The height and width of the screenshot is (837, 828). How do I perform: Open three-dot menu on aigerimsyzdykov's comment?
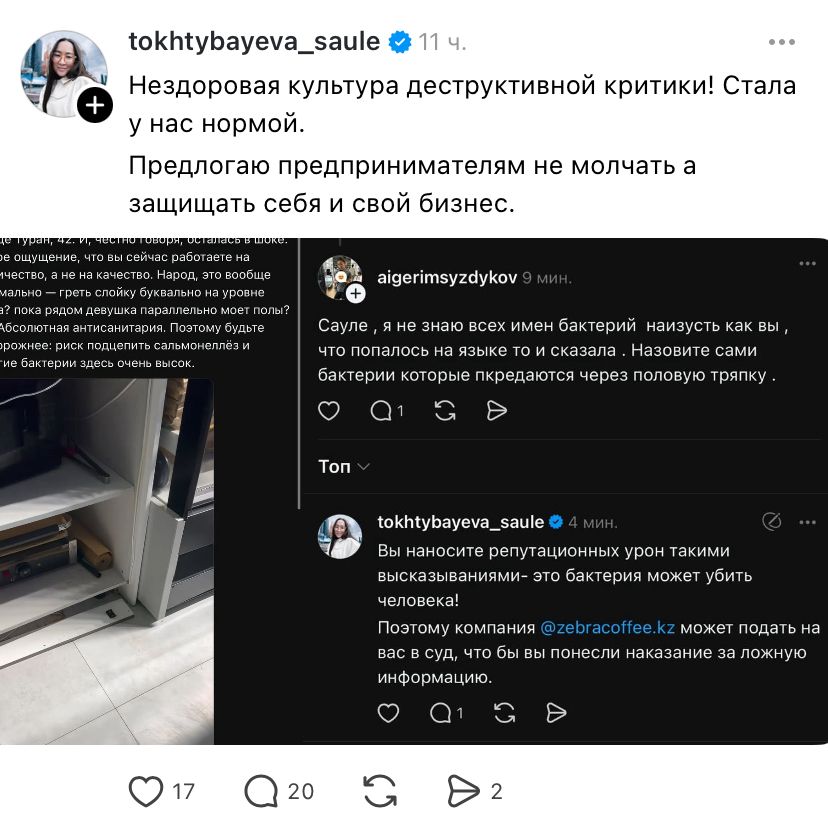click(x=807, y=264)
